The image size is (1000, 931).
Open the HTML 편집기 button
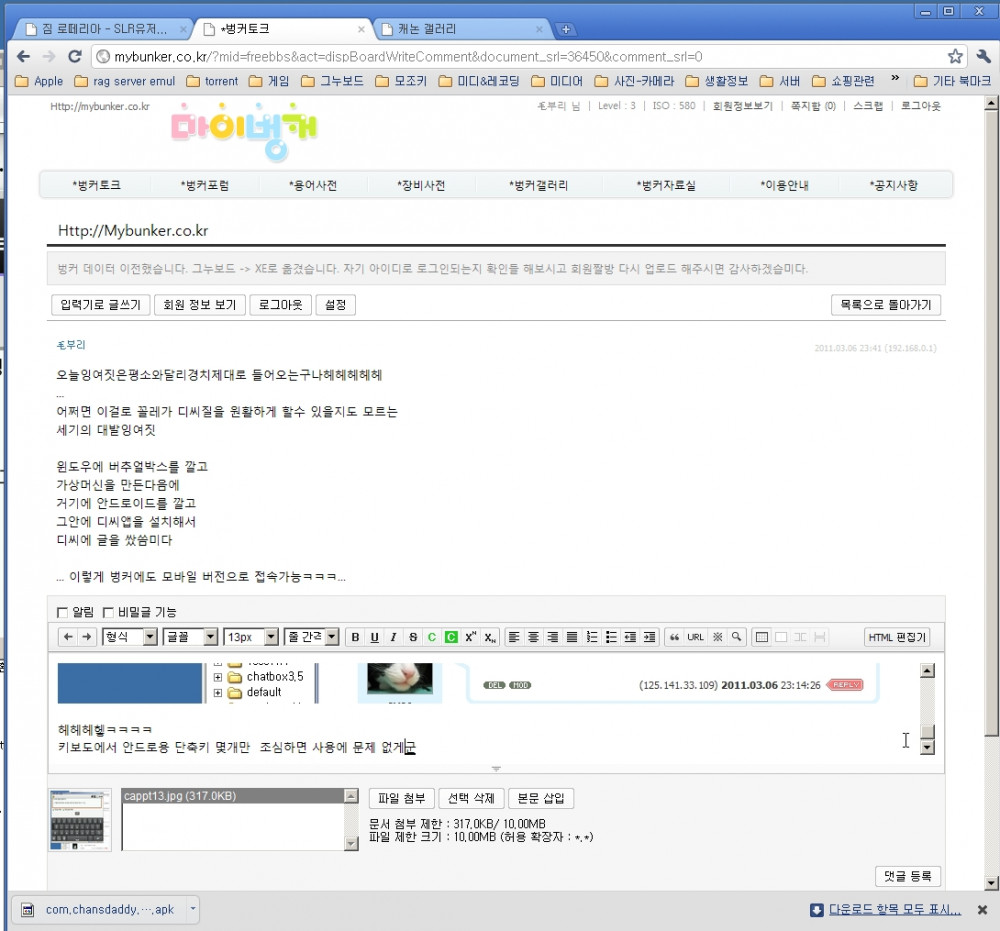click(897, 637)
